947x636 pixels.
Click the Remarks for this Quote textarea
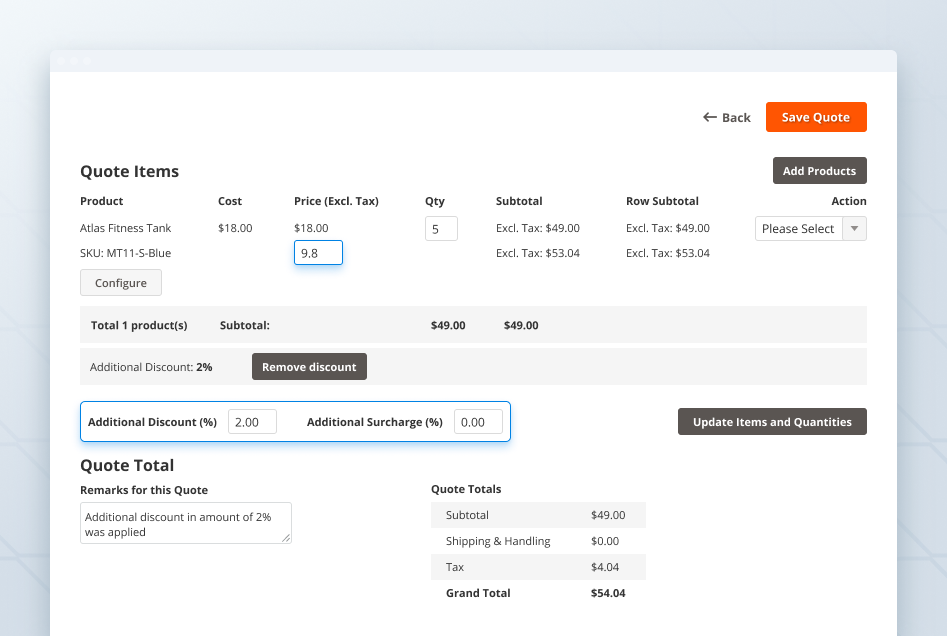tap(185, 523)
